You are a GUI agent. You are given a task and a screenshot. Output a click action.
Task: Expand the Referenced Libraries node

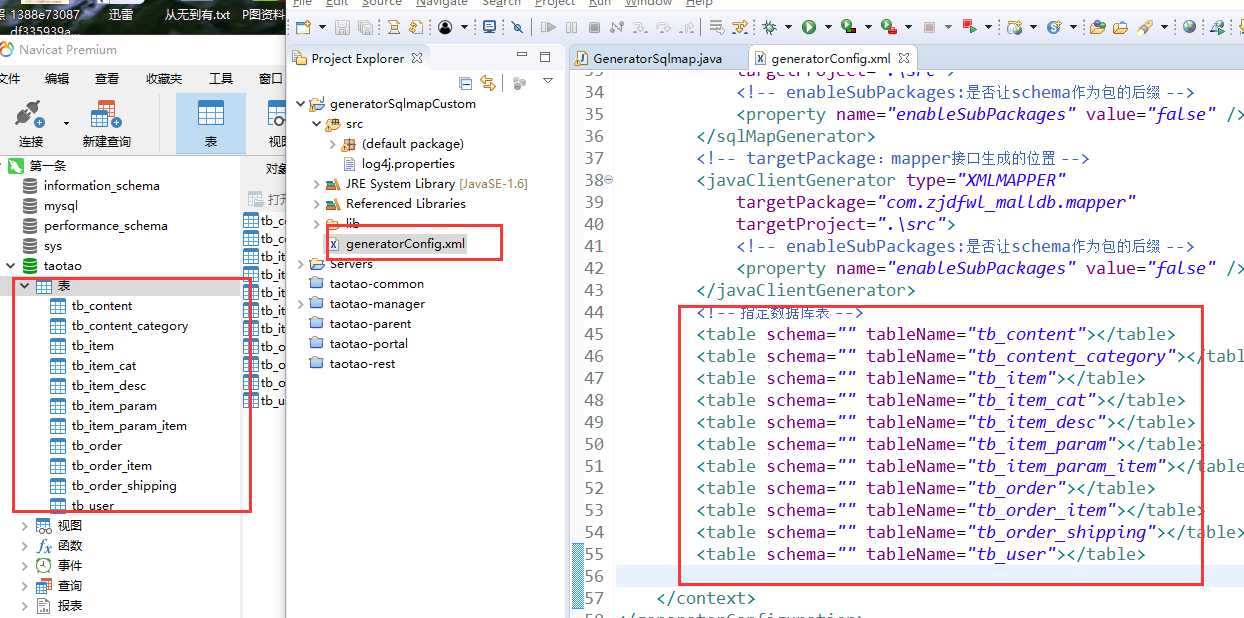click(x=317, y=204)
